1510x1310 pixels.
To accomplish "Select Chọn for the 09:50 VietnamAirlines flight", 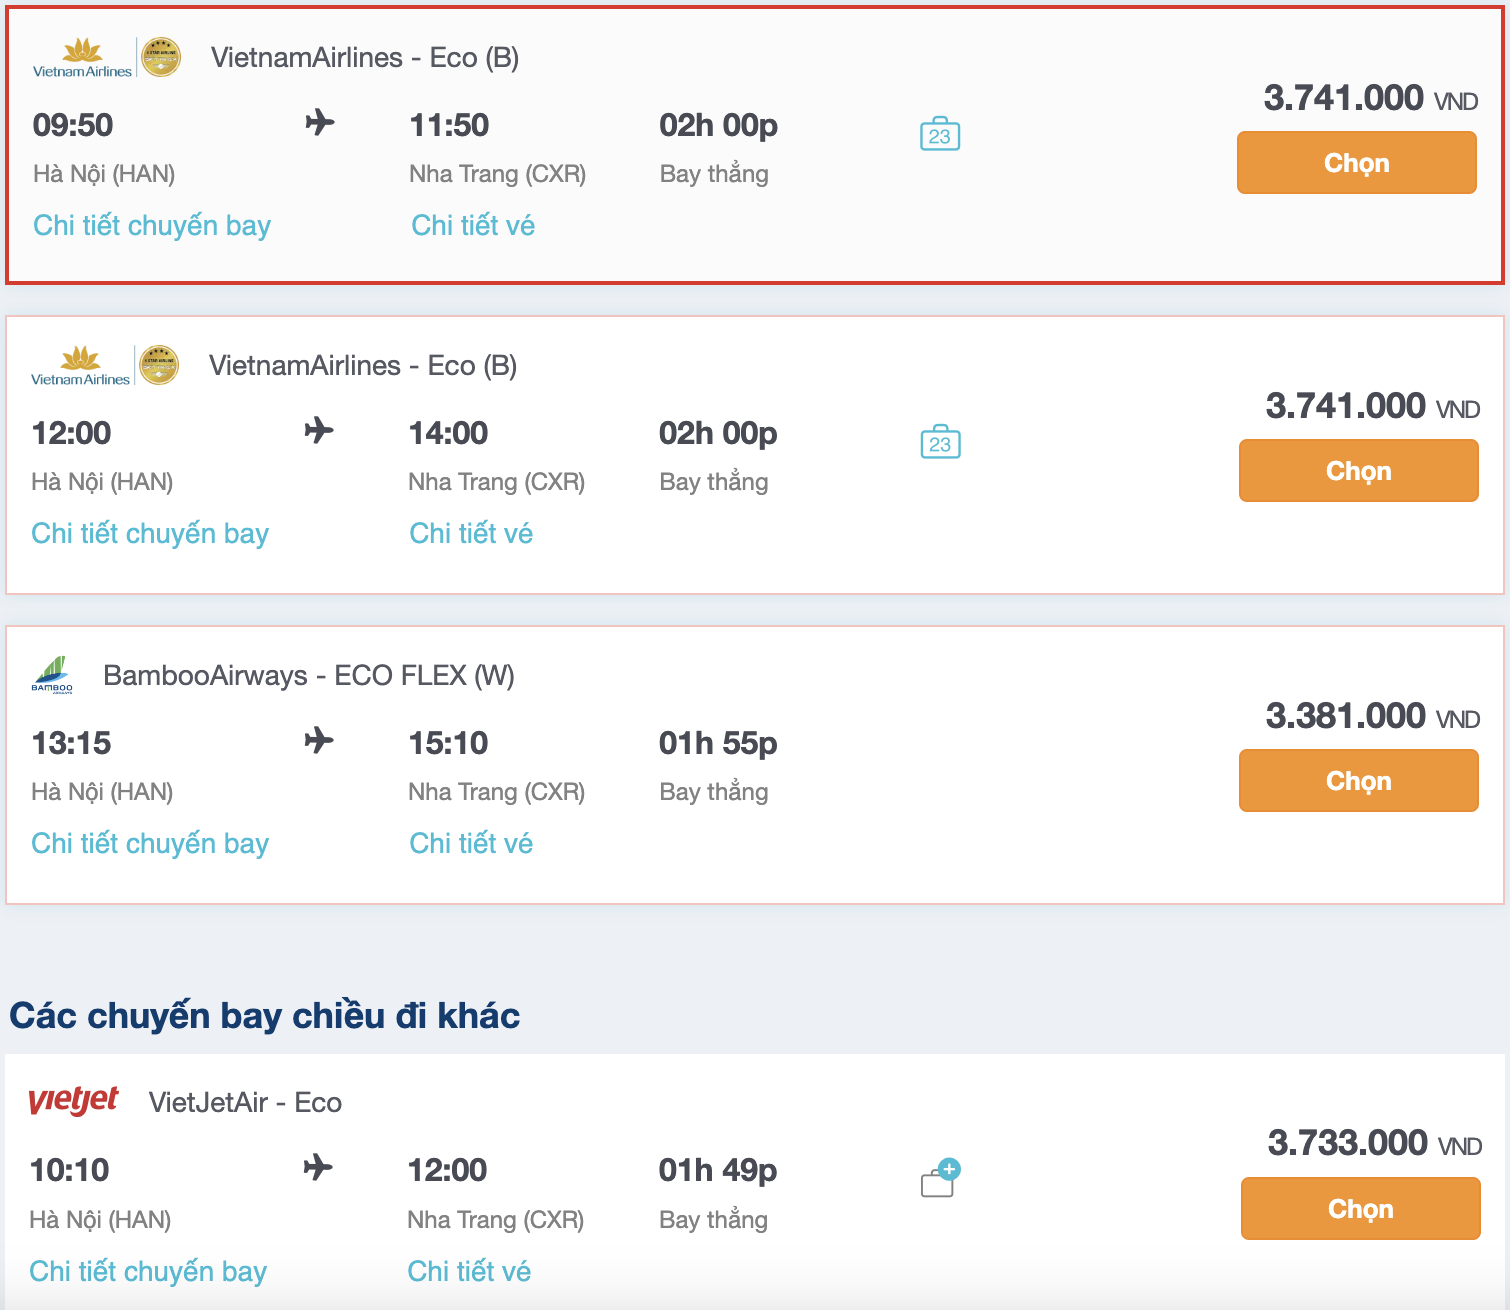I will [x=1356, y=162].
